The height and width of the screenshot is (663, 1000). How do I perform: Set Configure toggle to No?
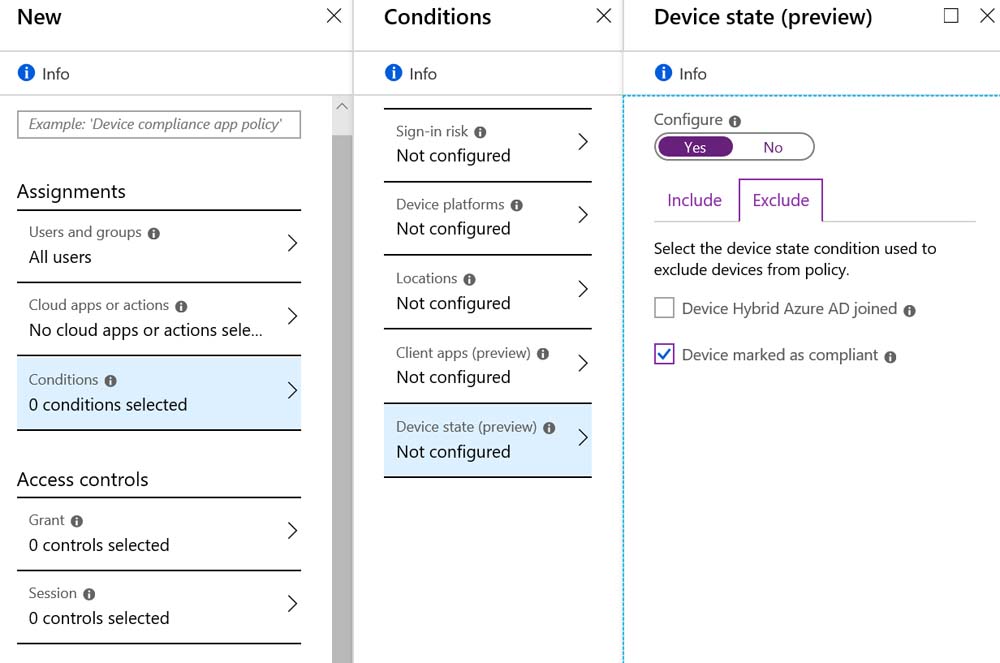(773, 147)
